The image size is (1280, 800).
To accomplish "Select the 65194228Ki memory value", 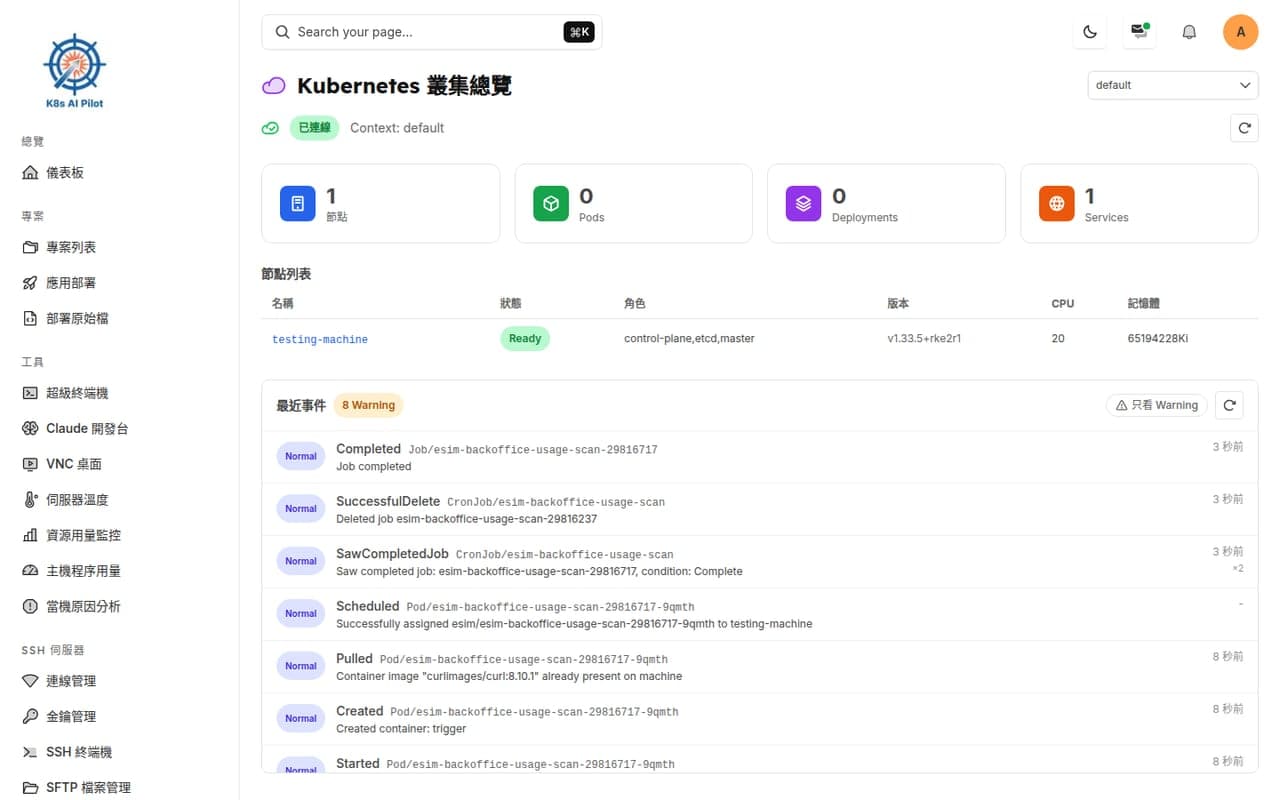I will coord(1158,338).
